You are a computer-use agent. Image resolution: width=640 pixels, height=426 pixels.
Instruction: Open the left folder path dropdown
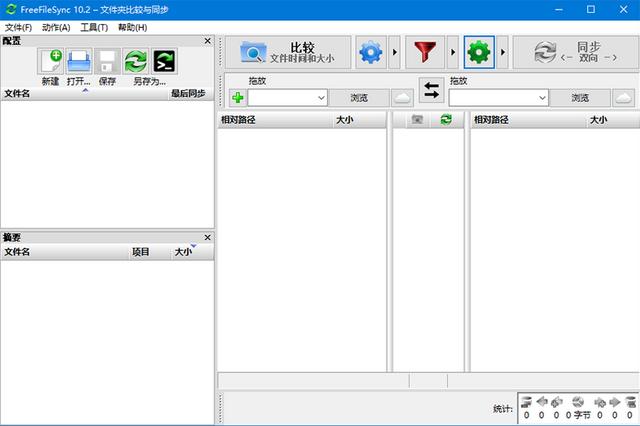click(x=321, y=98)
